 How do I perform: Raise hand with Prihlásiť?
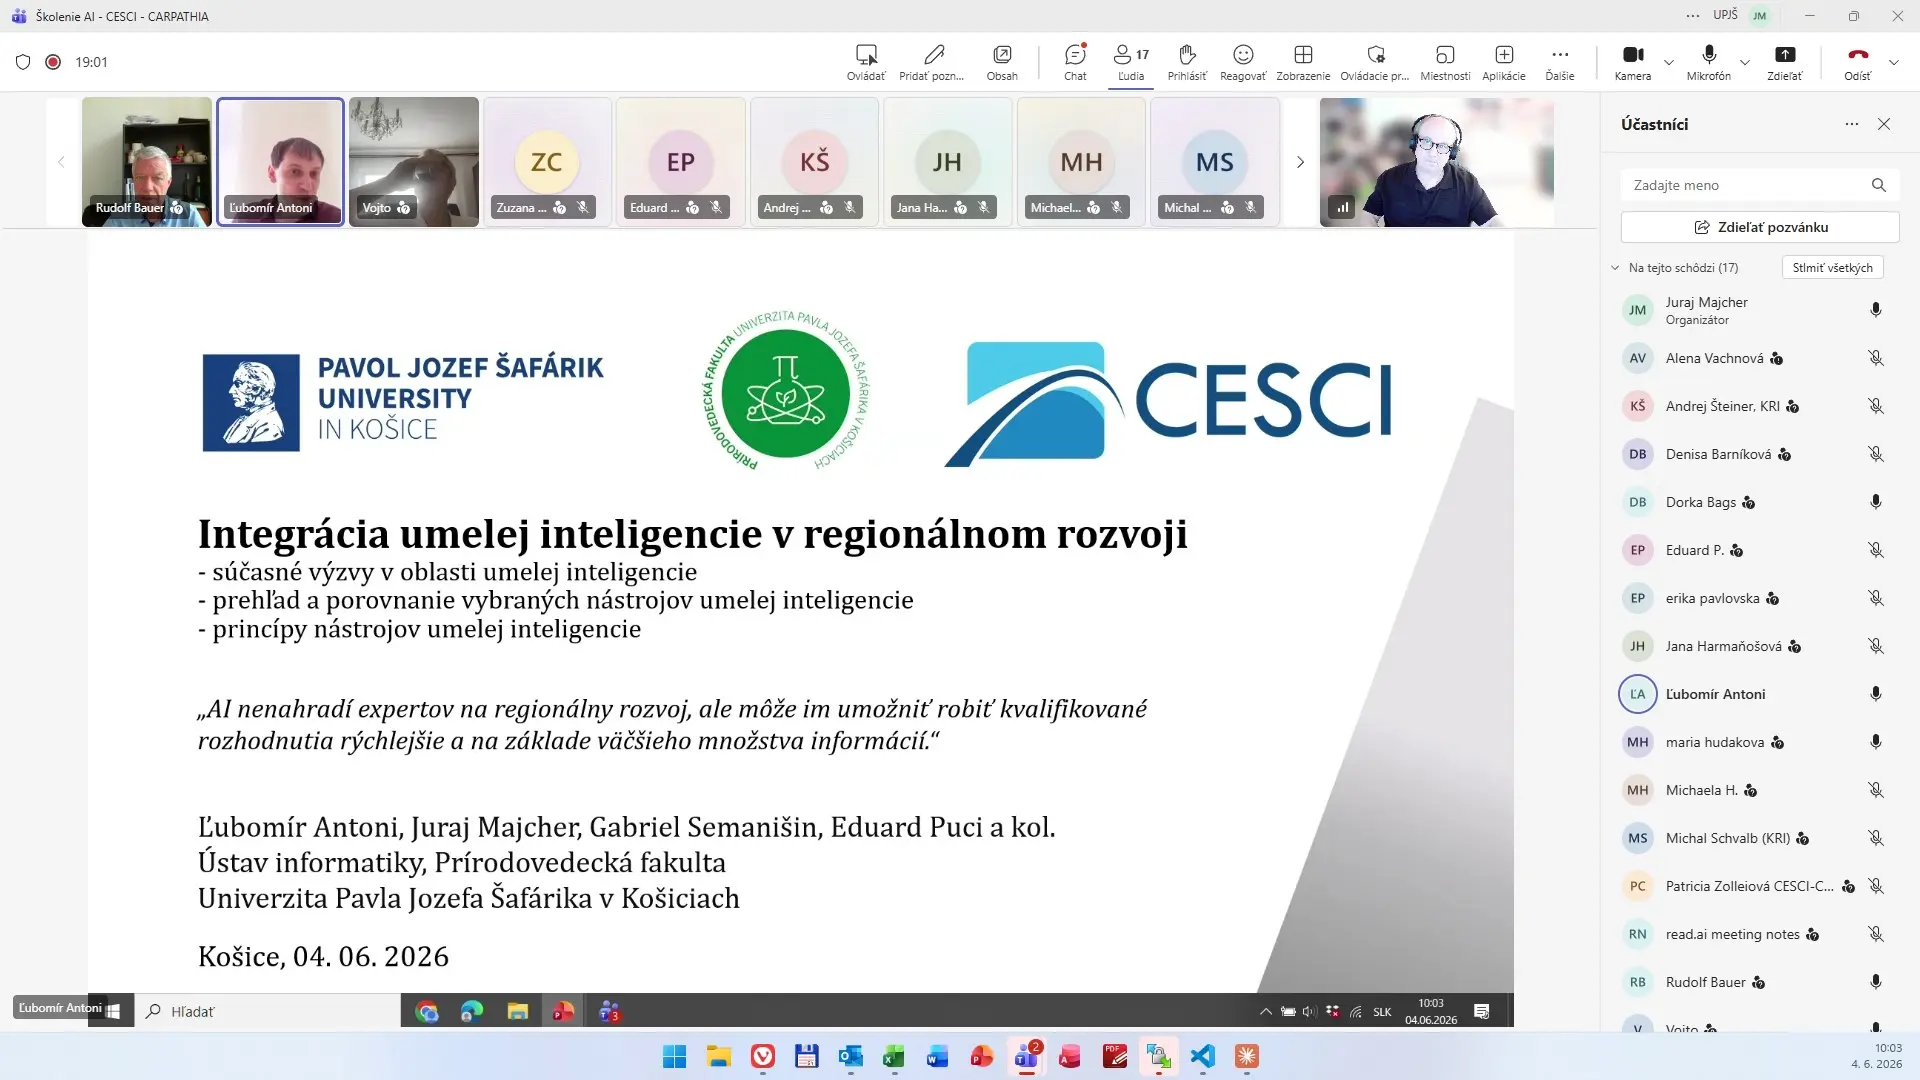1187,62
